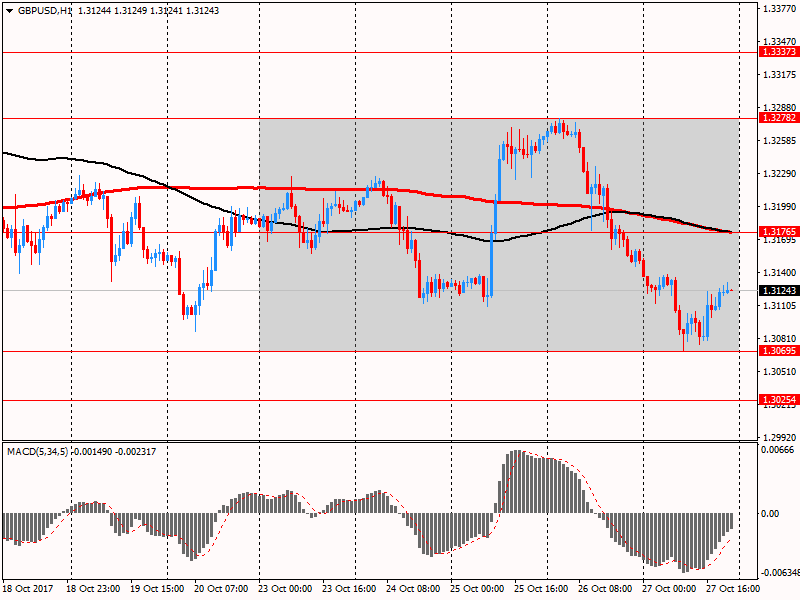Click the 1.29920 price scale value
800x600 pixels.
tap(780, 437)
